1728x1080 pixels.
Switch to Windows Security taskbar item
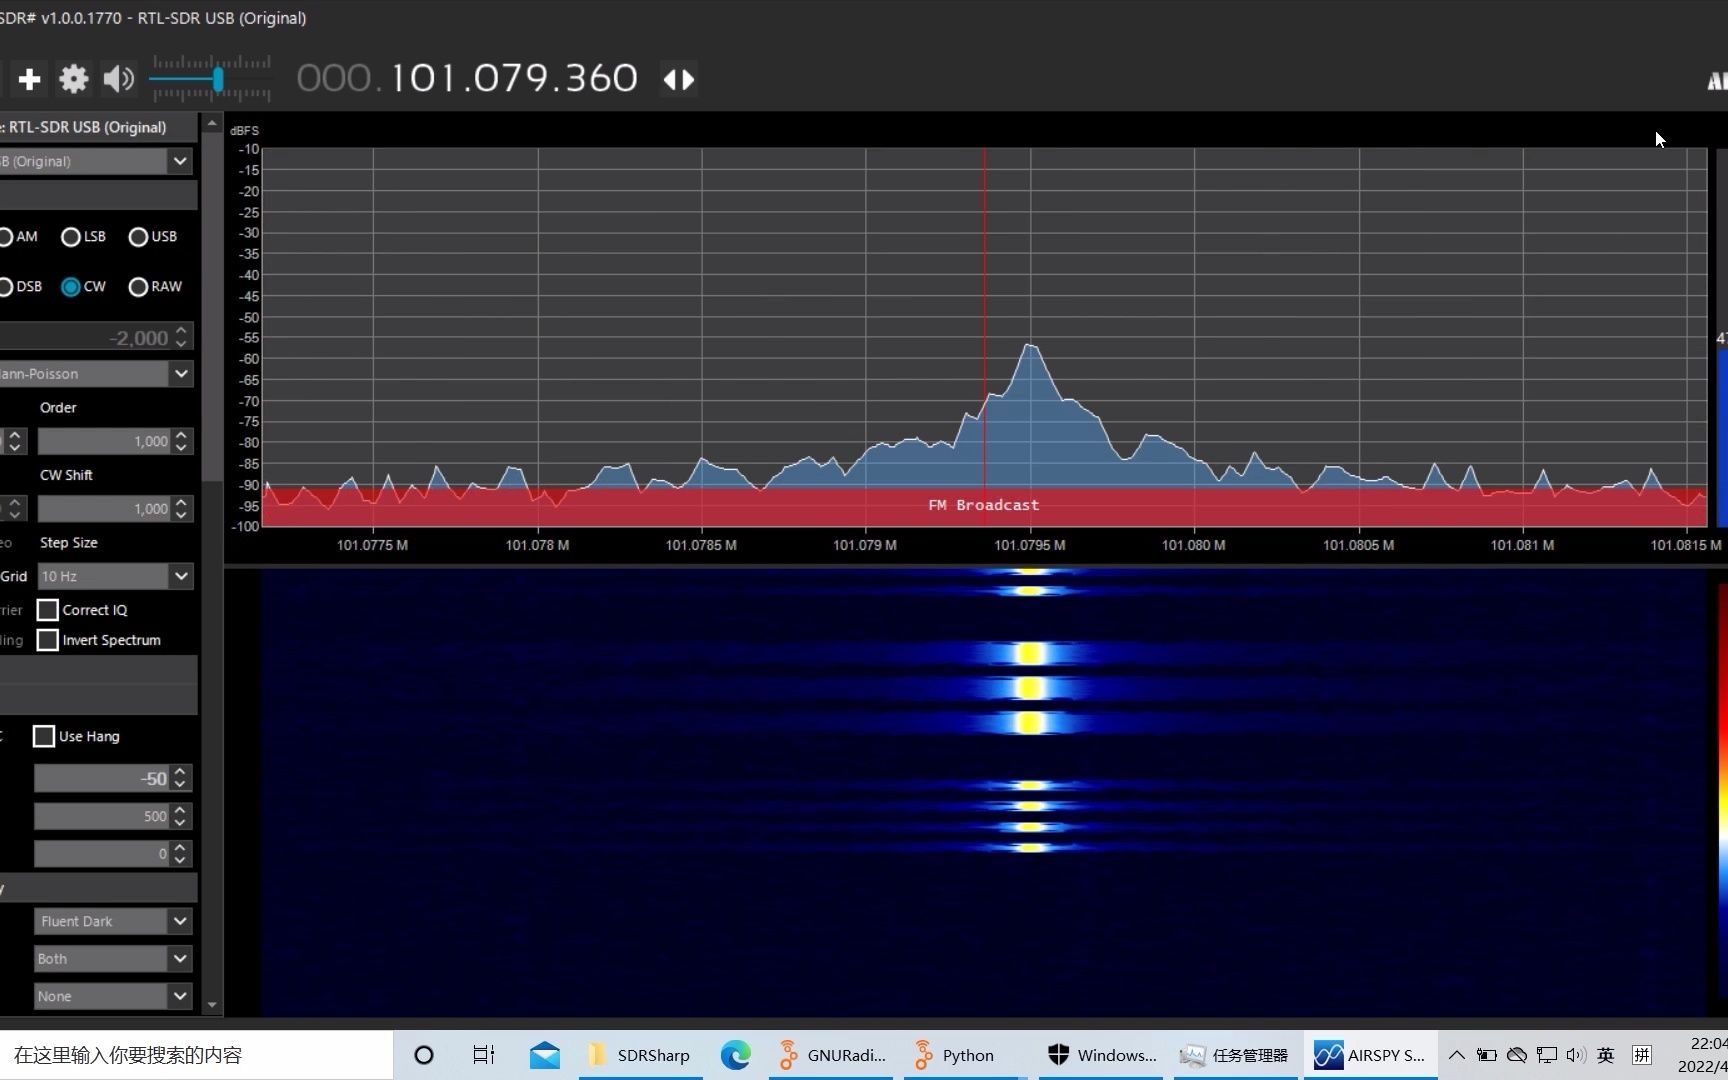(x=1102, y=1055)
